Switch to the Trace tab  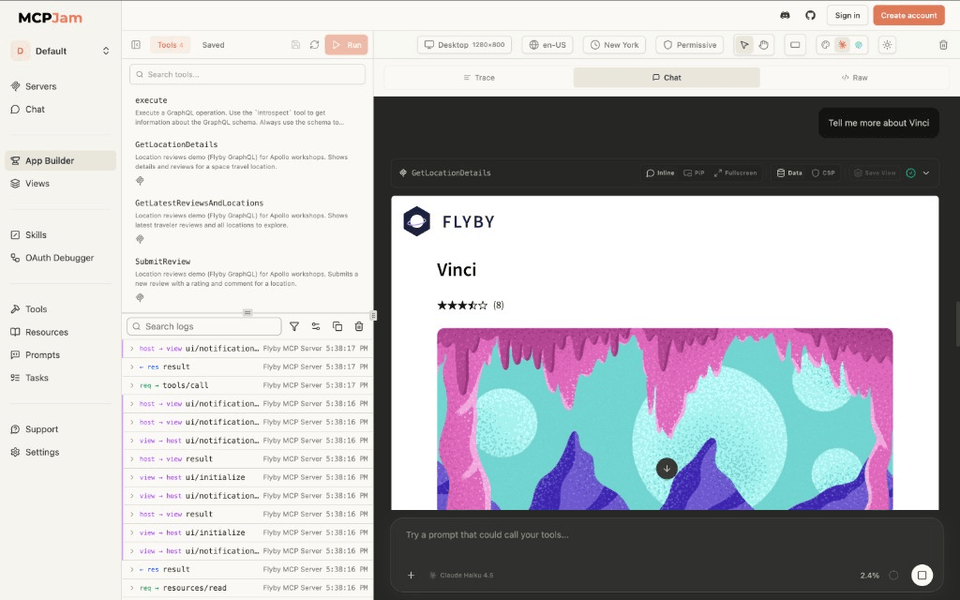click(x=478, y=77)
